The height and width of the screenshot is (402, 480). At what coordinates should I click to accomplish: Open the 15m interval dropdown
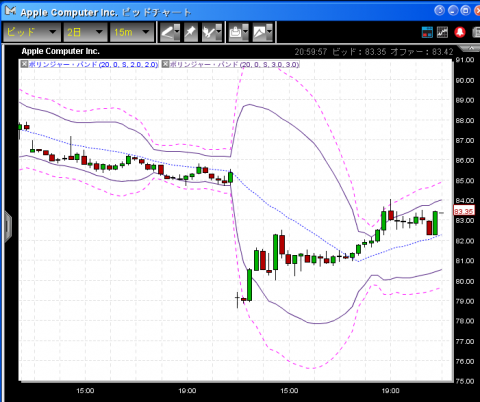tap(132, 32)
